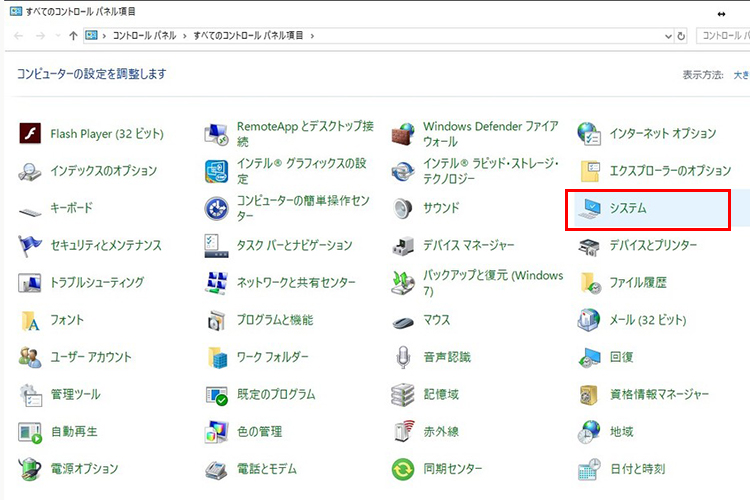
Task: Open the ファイル履歴 icon
Action: [590, 283]
